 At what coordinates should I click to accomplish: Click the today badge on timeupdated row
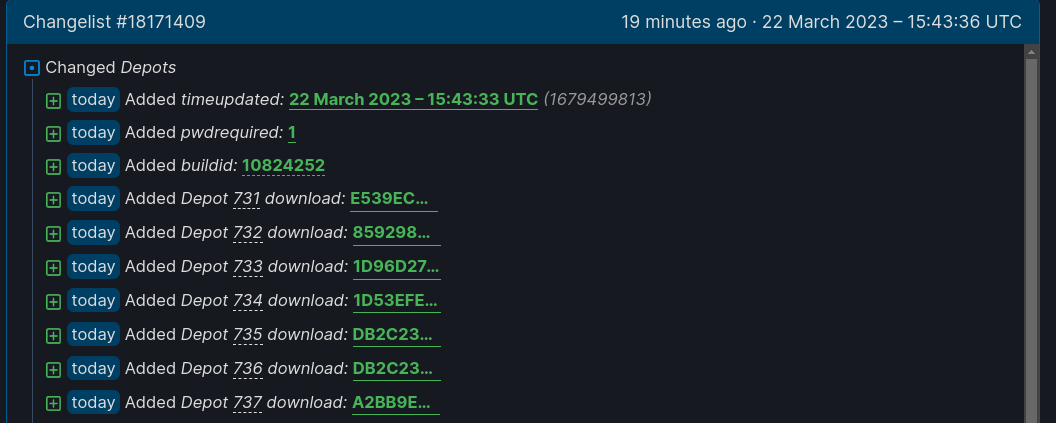point(93,99)
